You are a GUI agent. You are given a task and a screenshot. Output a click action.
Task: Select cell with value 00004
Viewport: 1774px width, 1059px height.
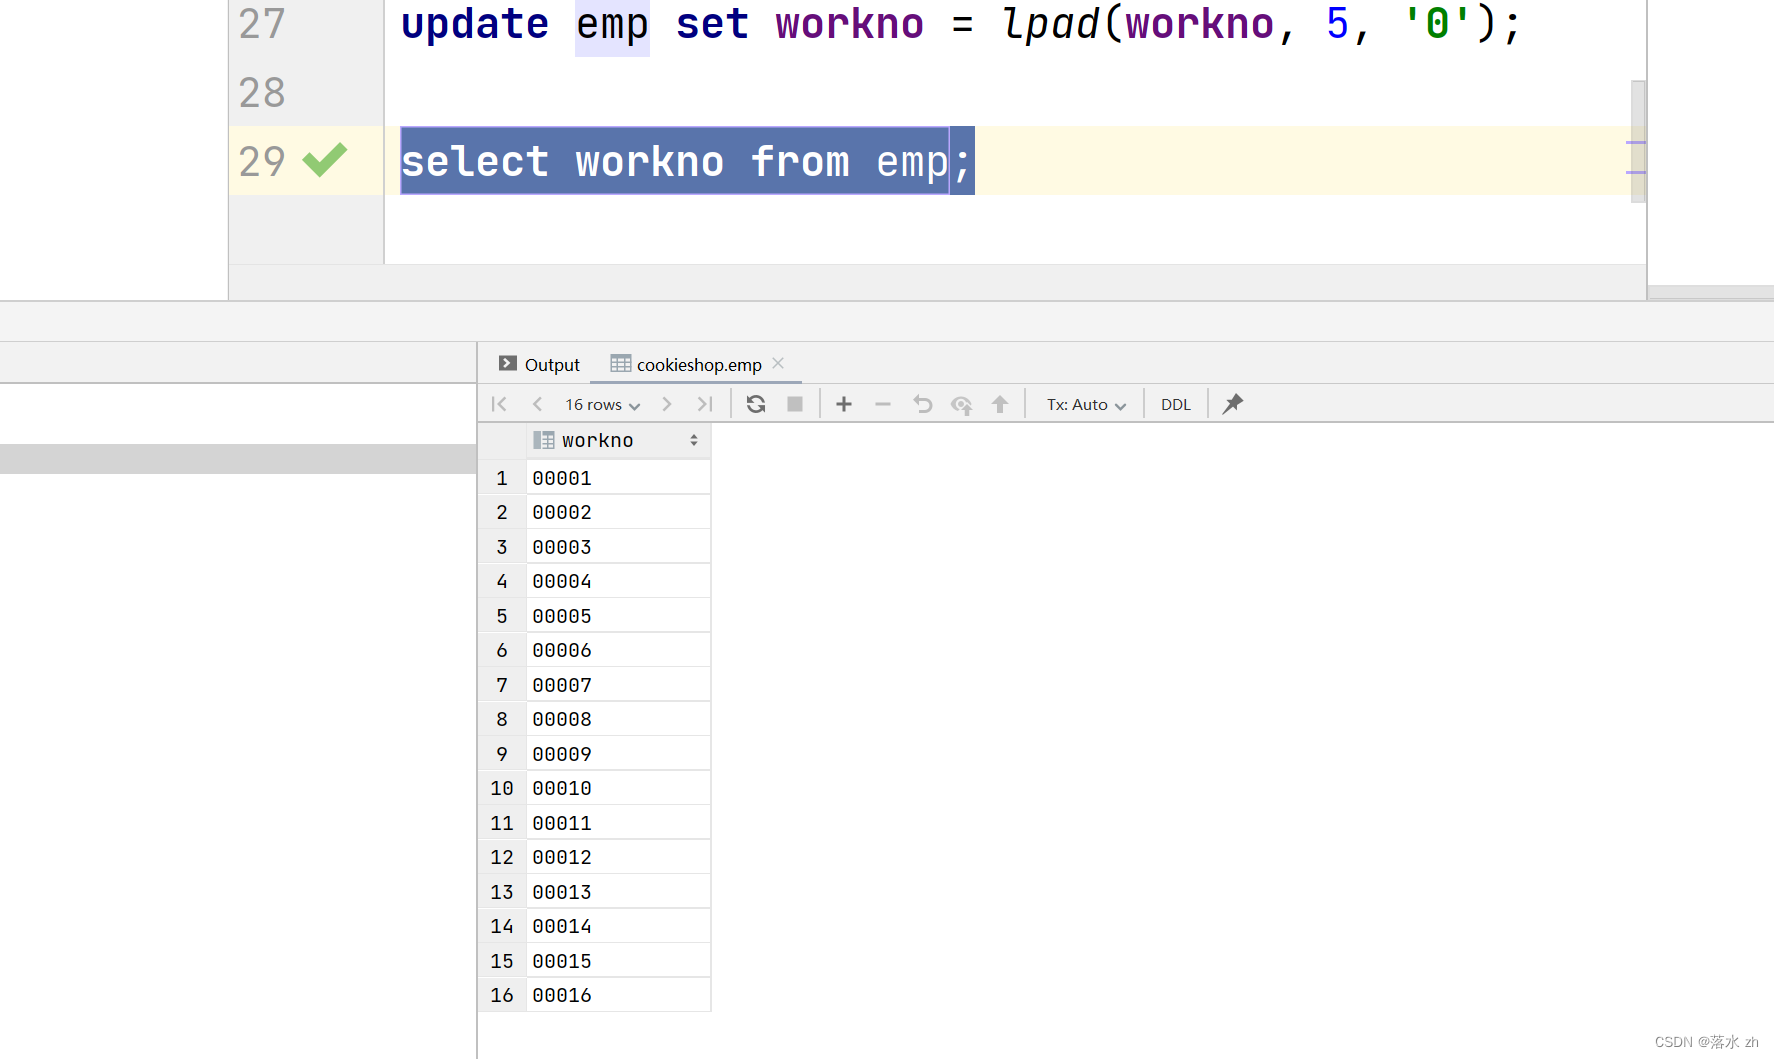(618, 581)
